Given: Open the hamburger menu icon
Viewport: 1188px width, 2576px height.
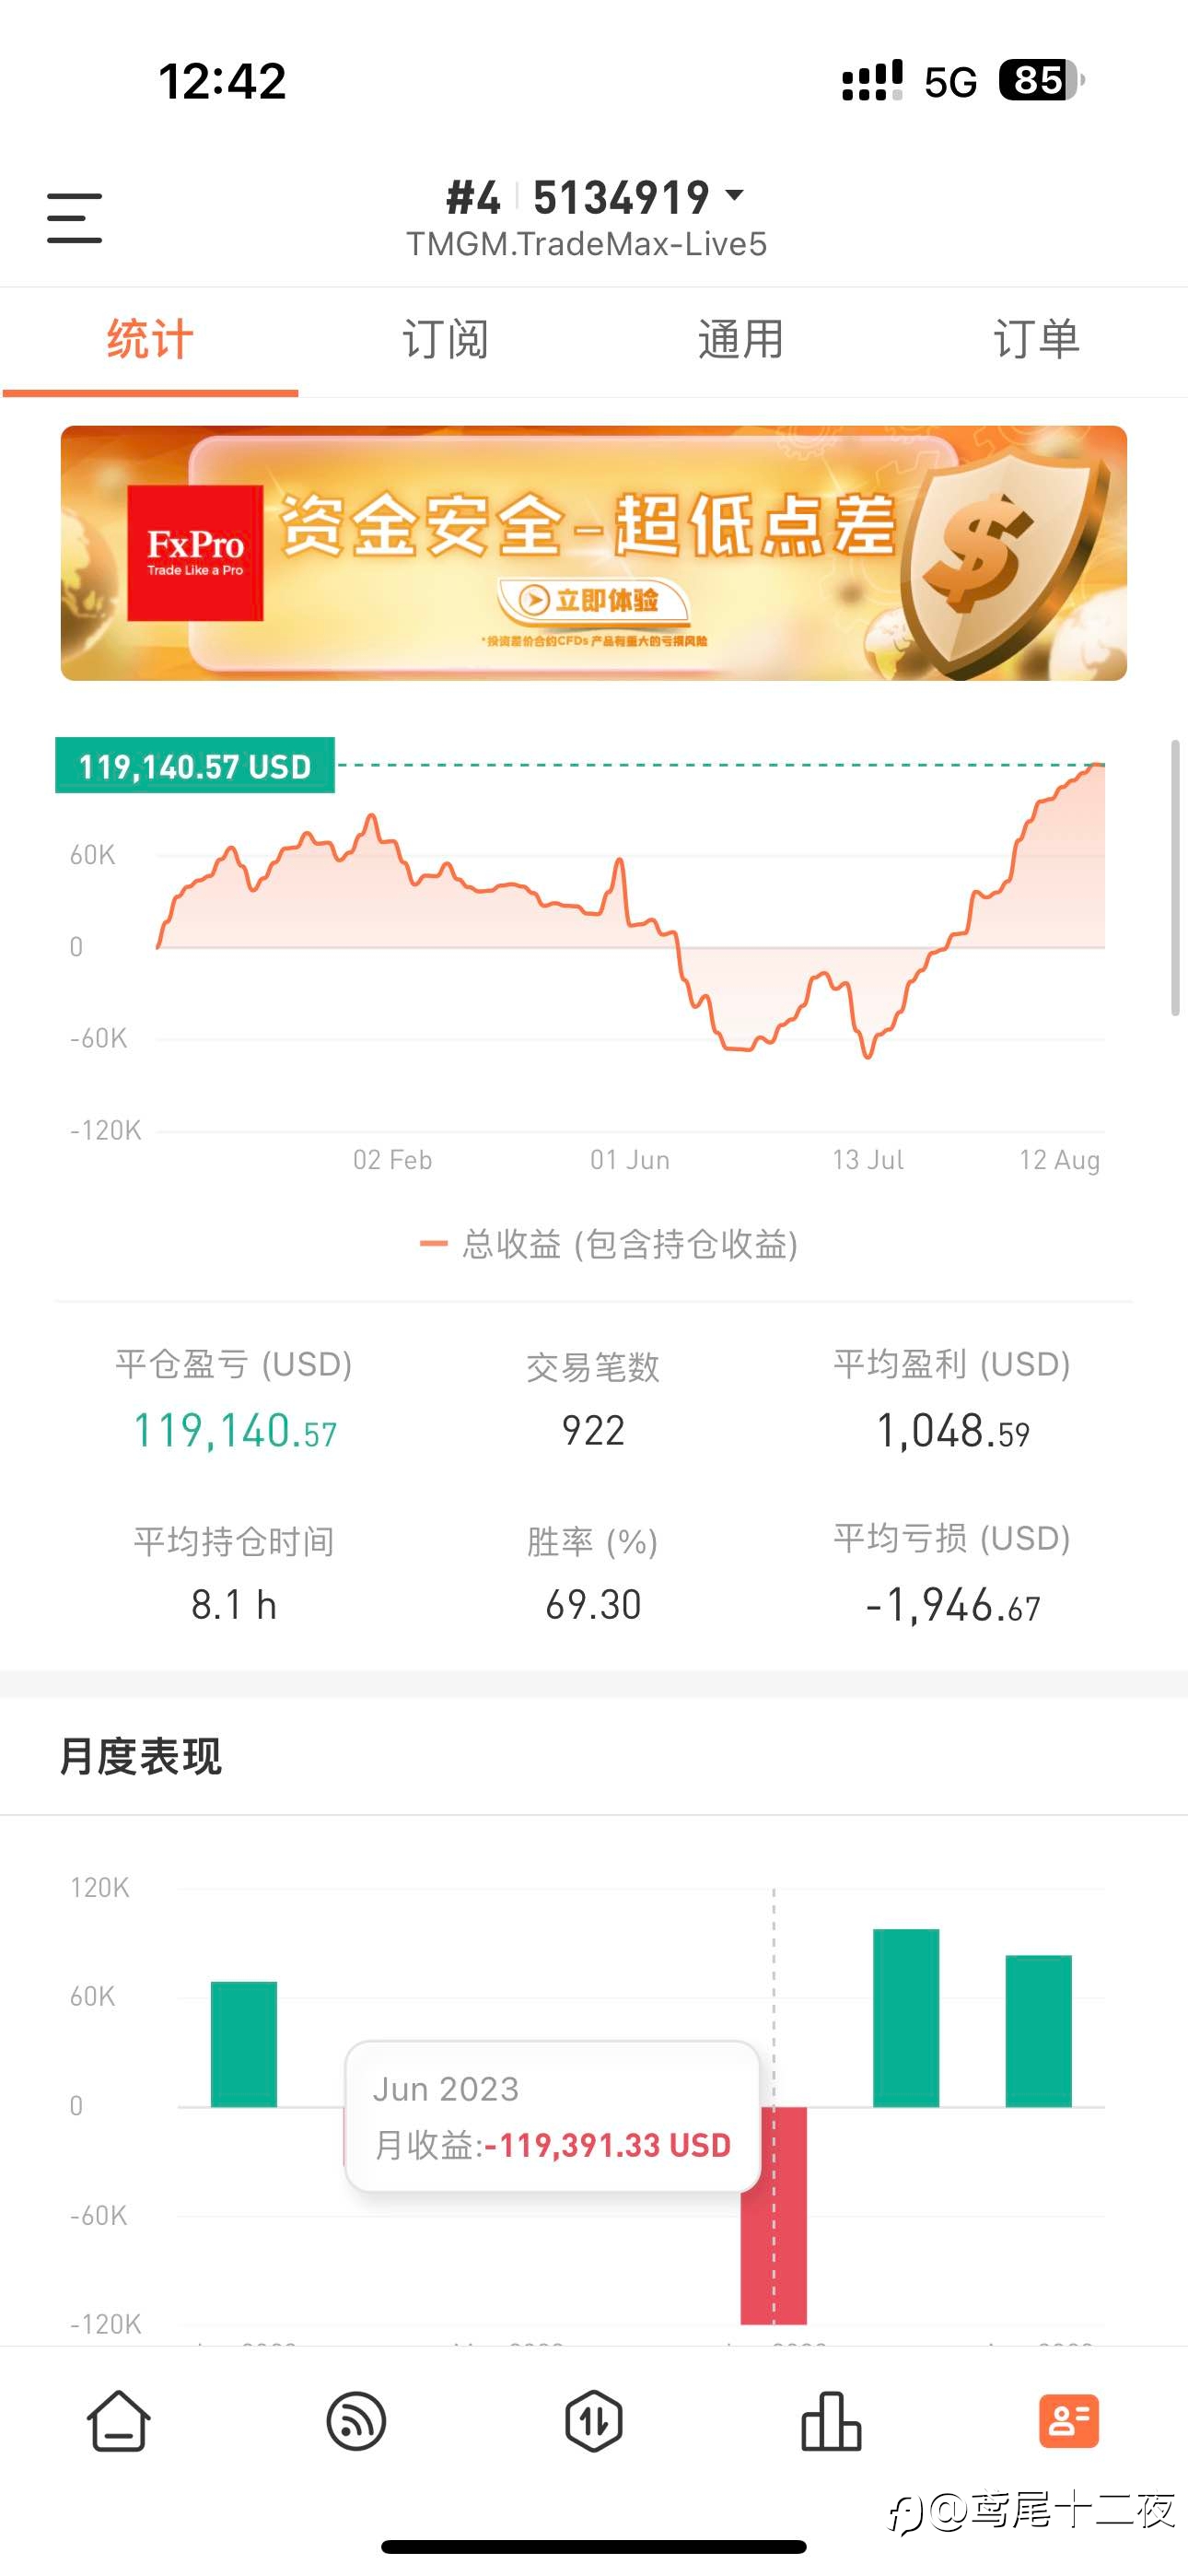Looking at the screenshot, I should click(x=74, y=218).
